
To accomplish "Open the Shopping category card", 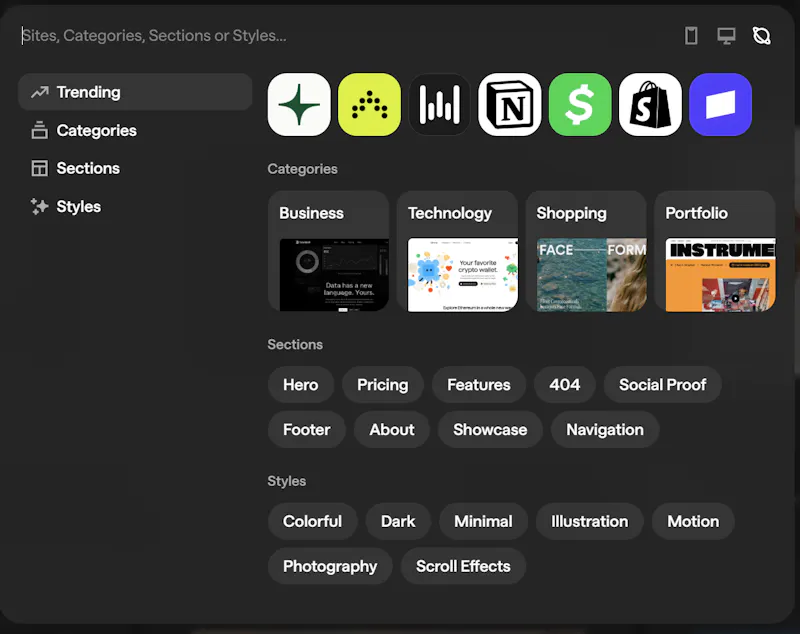I will point(586,251).
